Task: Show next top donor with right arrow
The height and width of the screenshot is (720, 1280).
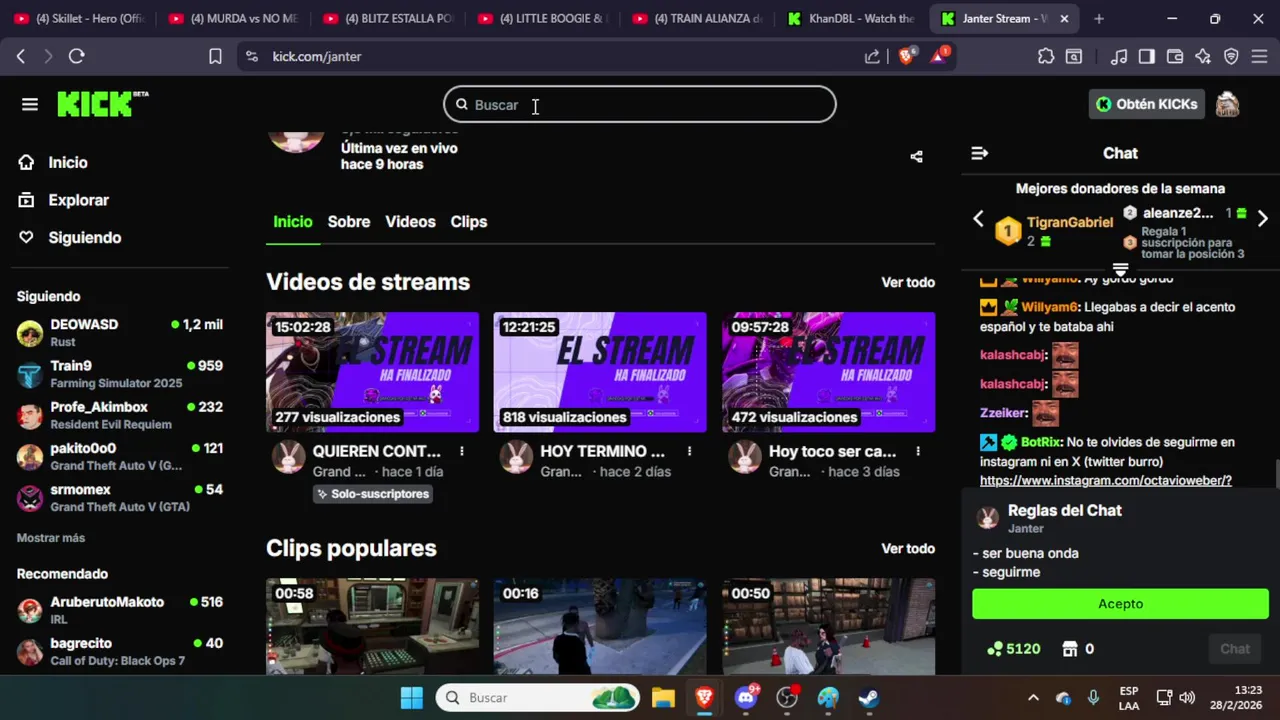Action: pos(1262,219)
